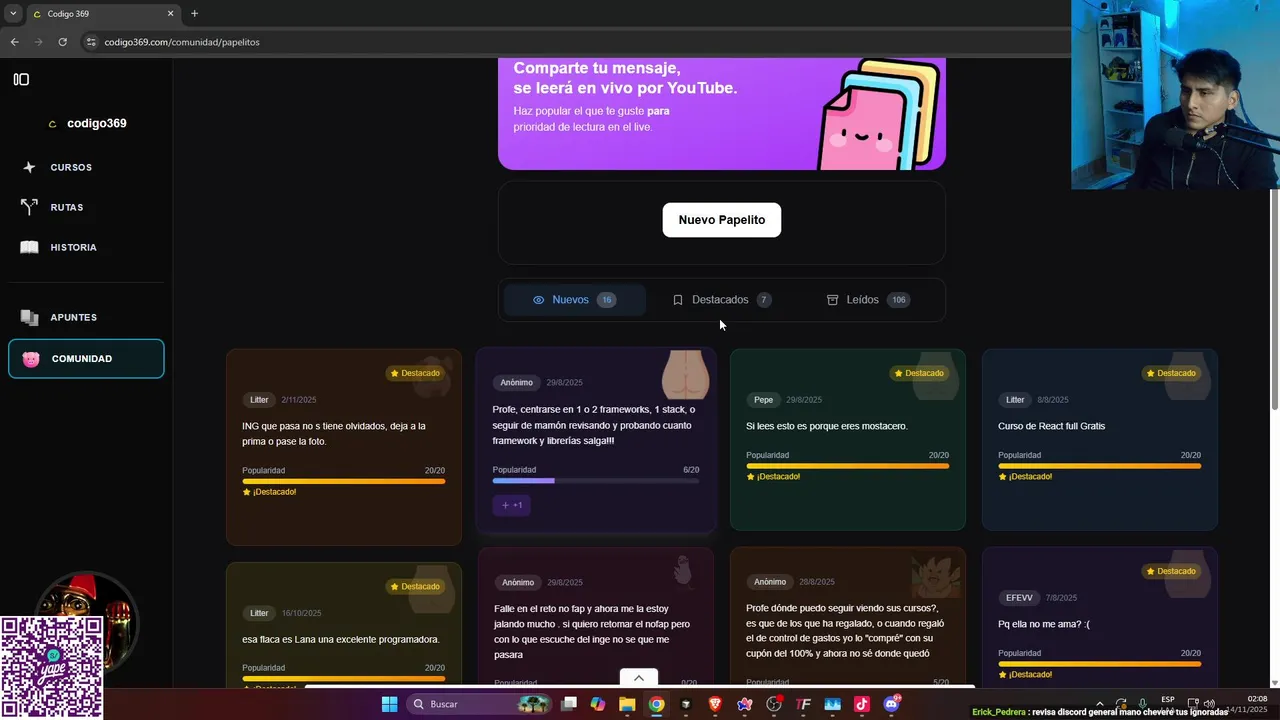Click the EFEVV author tag
1280x720 pixels.
tap(1019, 598)
